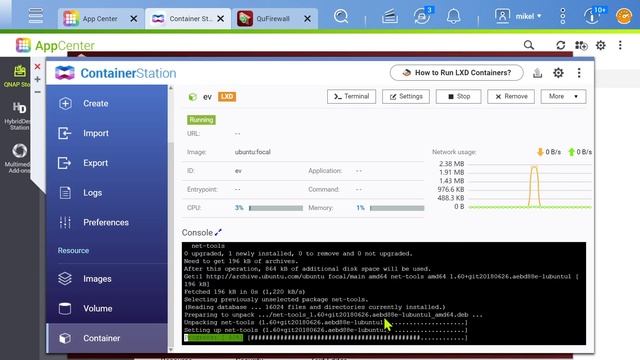
Task: Click the Running status label
Action: point(201,120)
